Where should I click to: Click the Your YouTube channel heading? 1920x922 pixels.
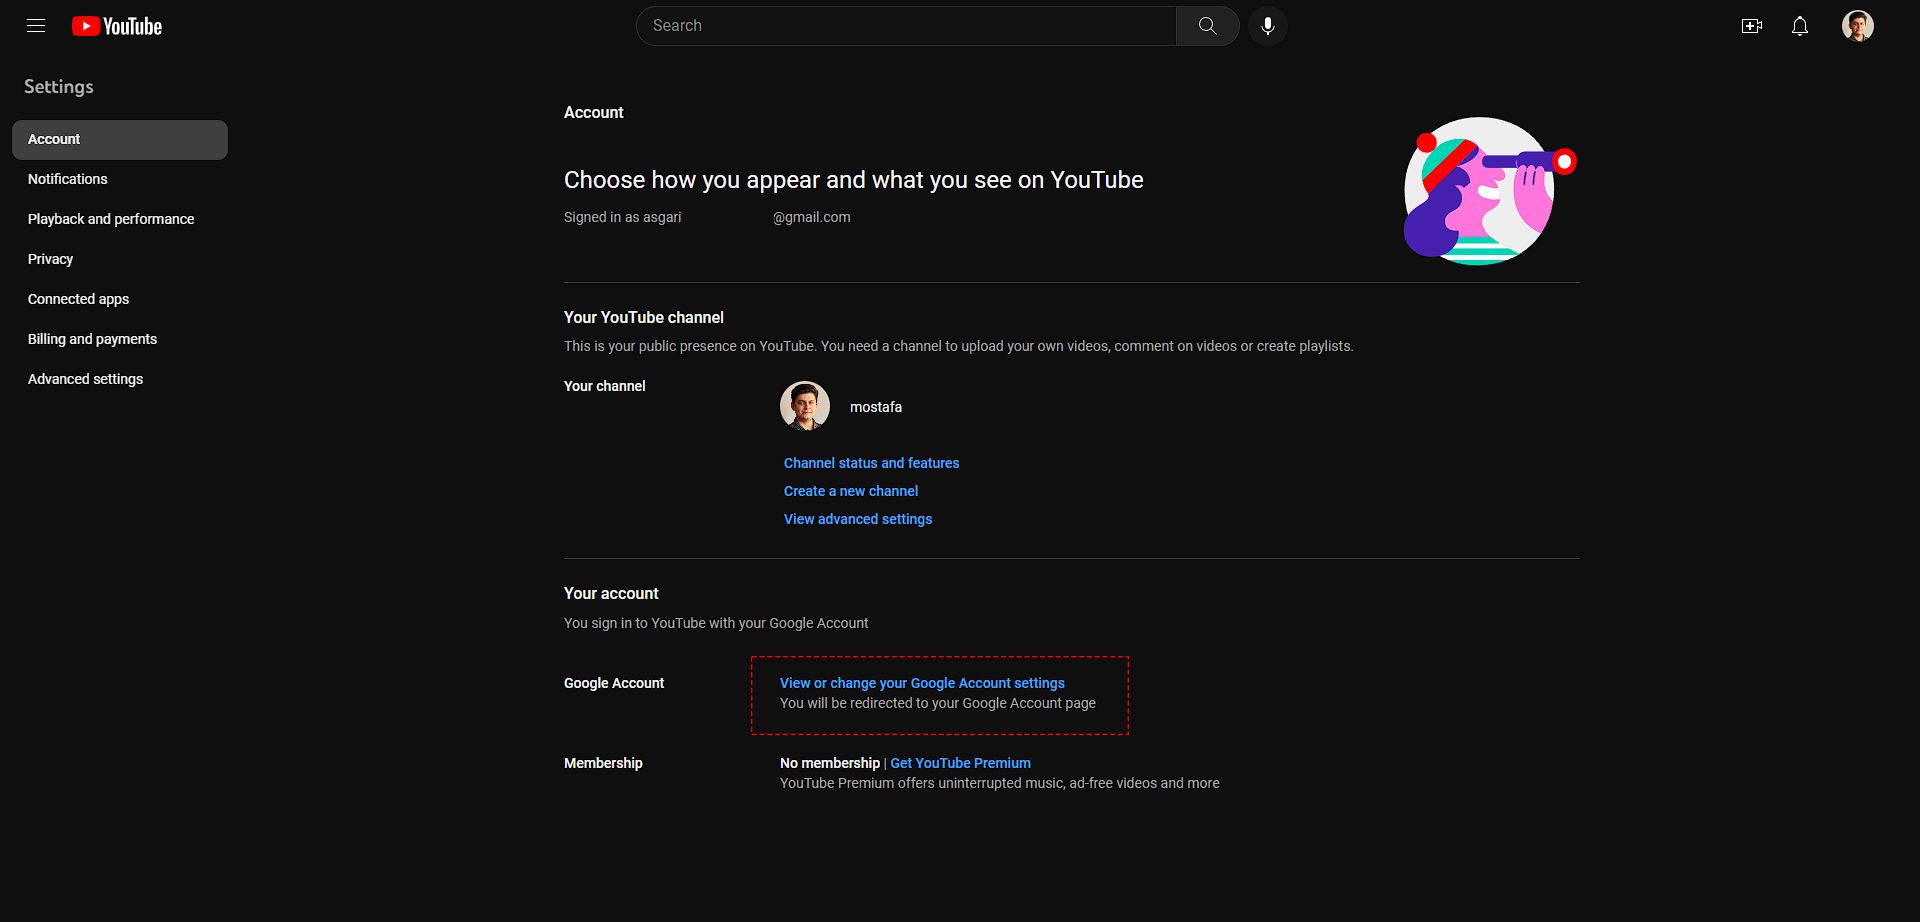[644, 317]
